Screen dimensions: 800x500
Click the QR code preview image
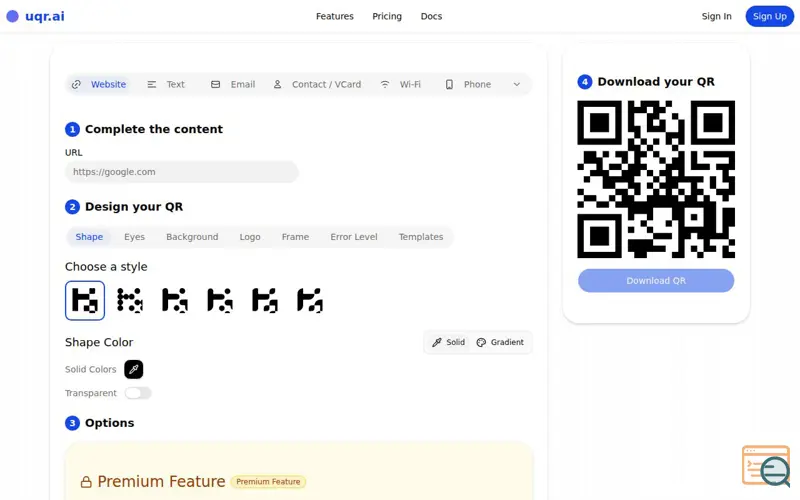point(656,179)
